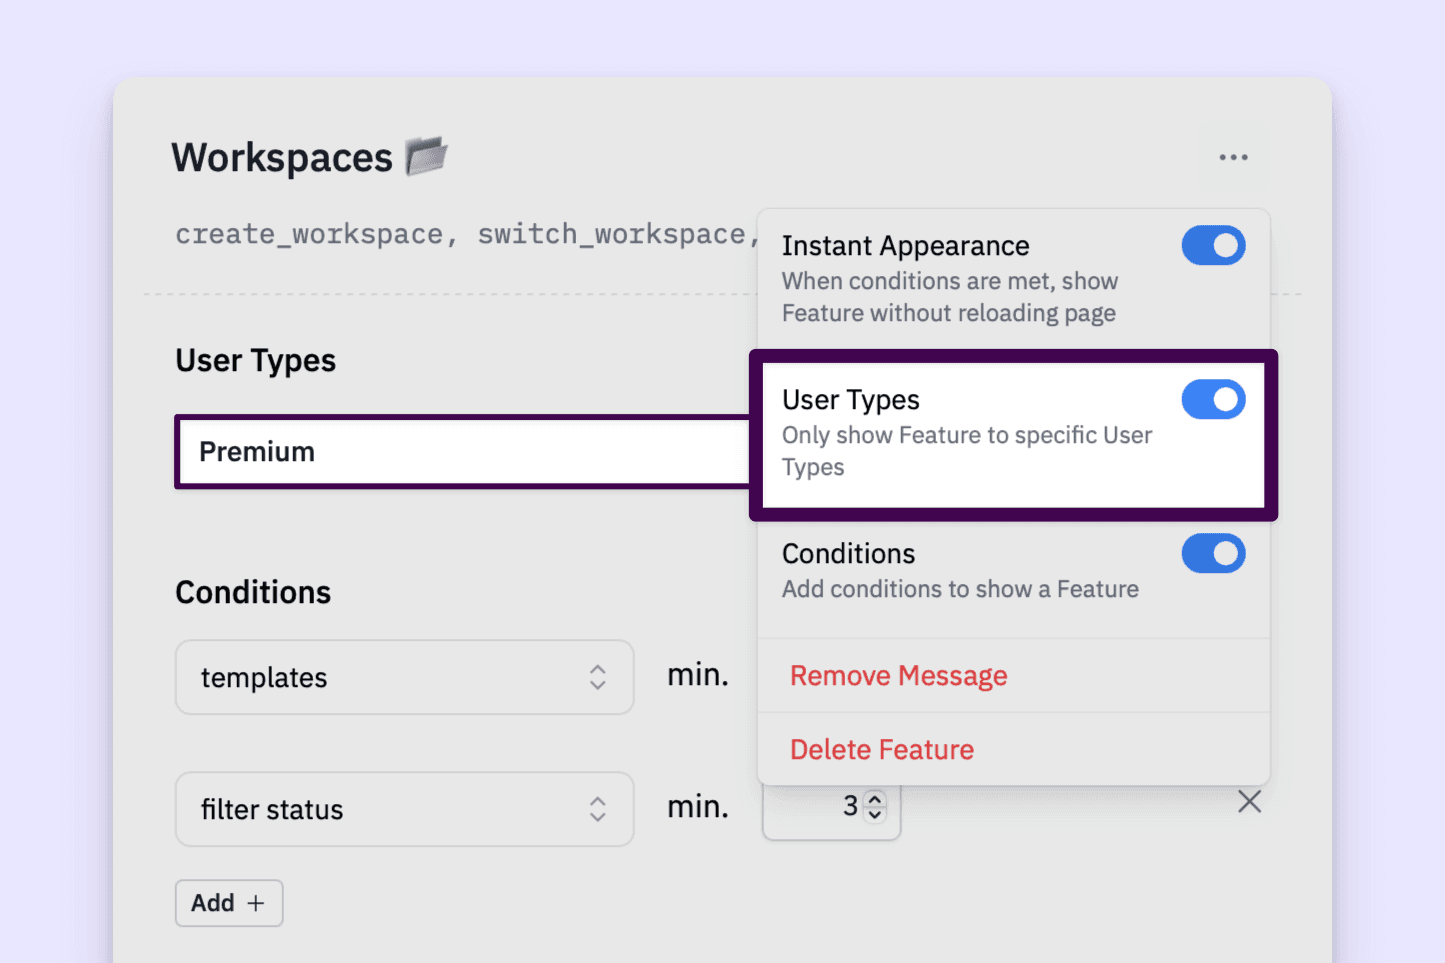Remove the filter status condition with X

(x=1249, y=802)
